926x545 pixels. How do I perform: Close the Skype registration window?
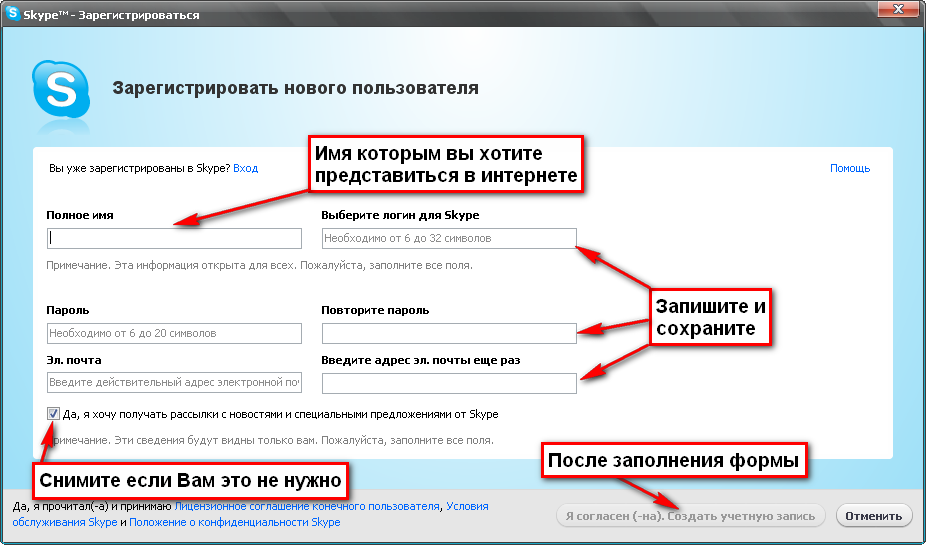coord(898,9)
